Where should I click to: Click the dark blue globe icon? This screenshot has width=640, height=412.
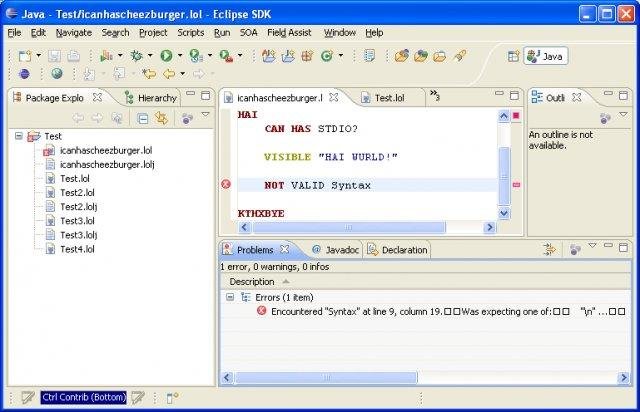coord(24,74)
